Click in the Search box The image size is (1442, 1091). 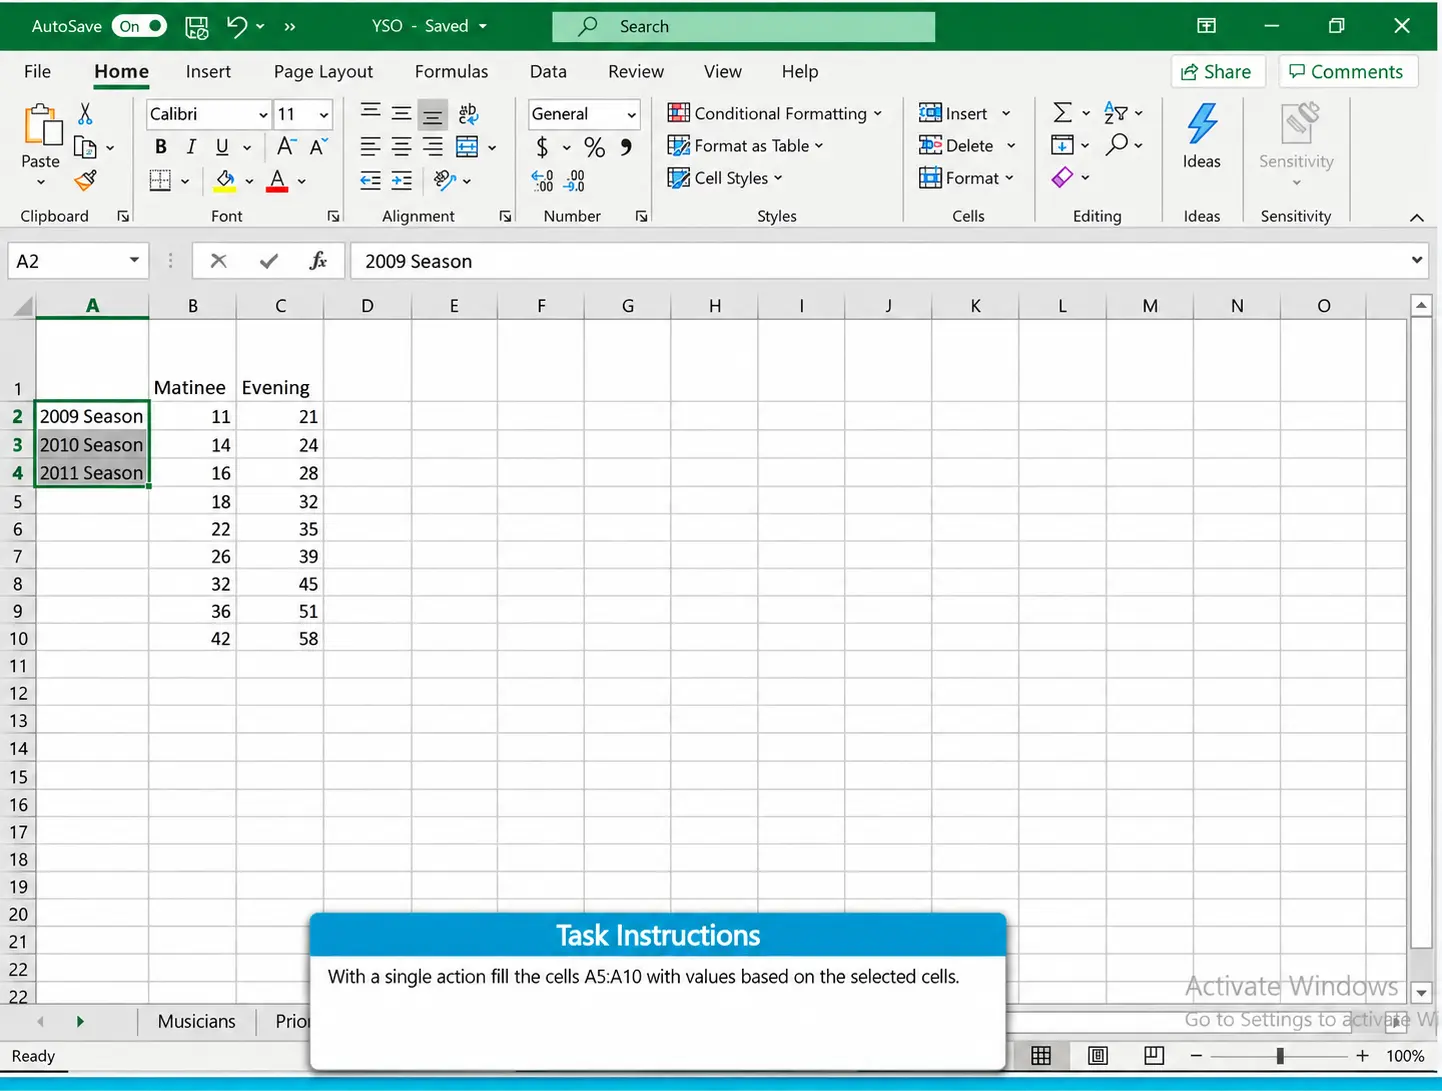(743, 27)
